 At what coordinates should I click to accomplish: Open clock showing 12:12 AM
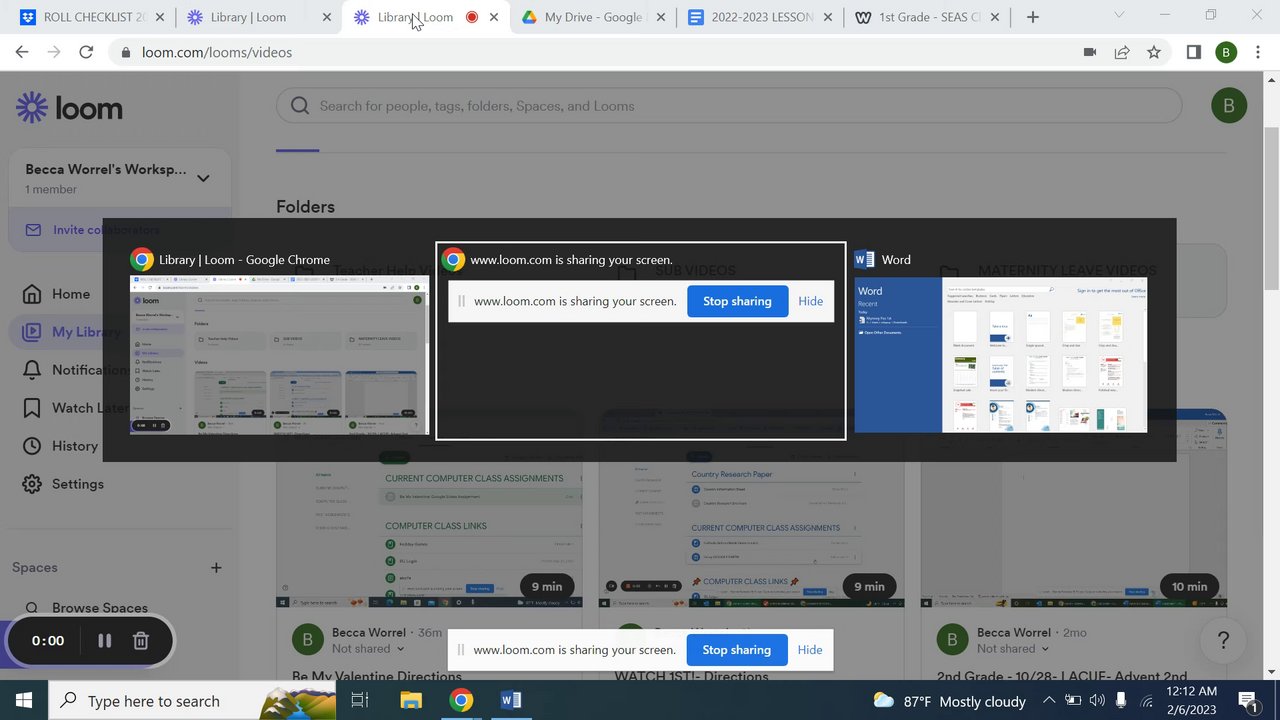pos(1192,700)
